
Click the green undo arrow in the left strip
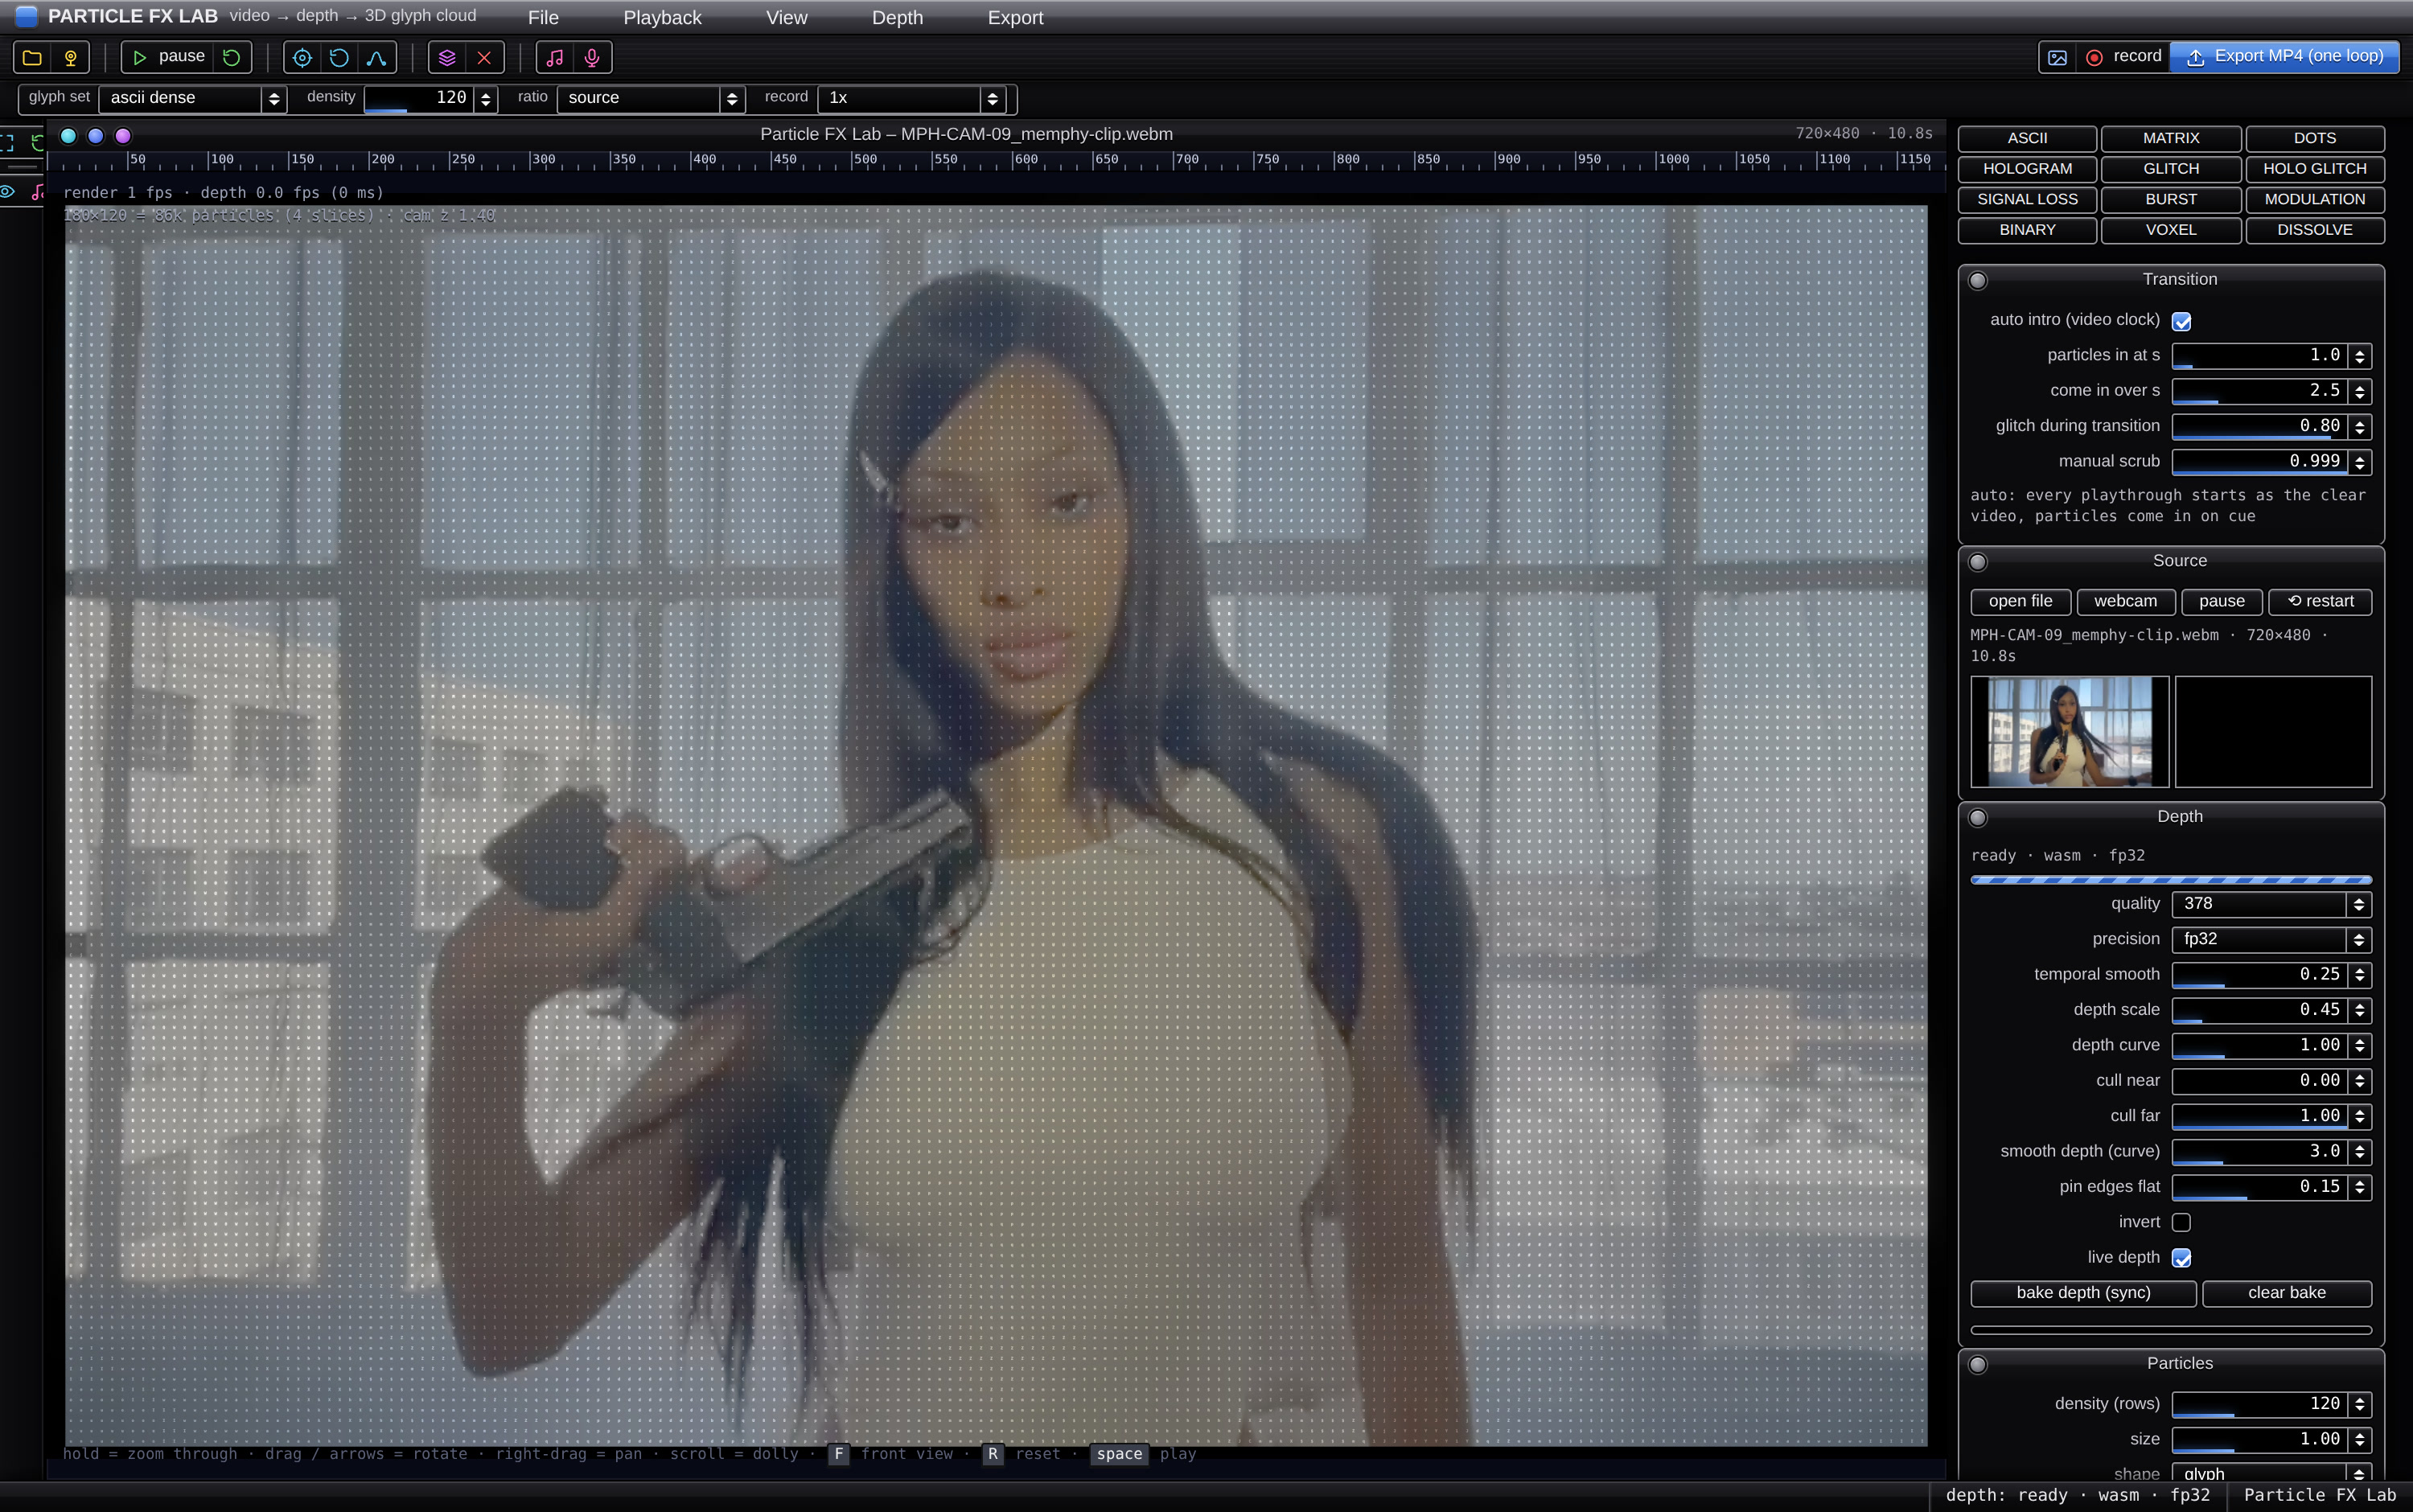pos(38,142)
